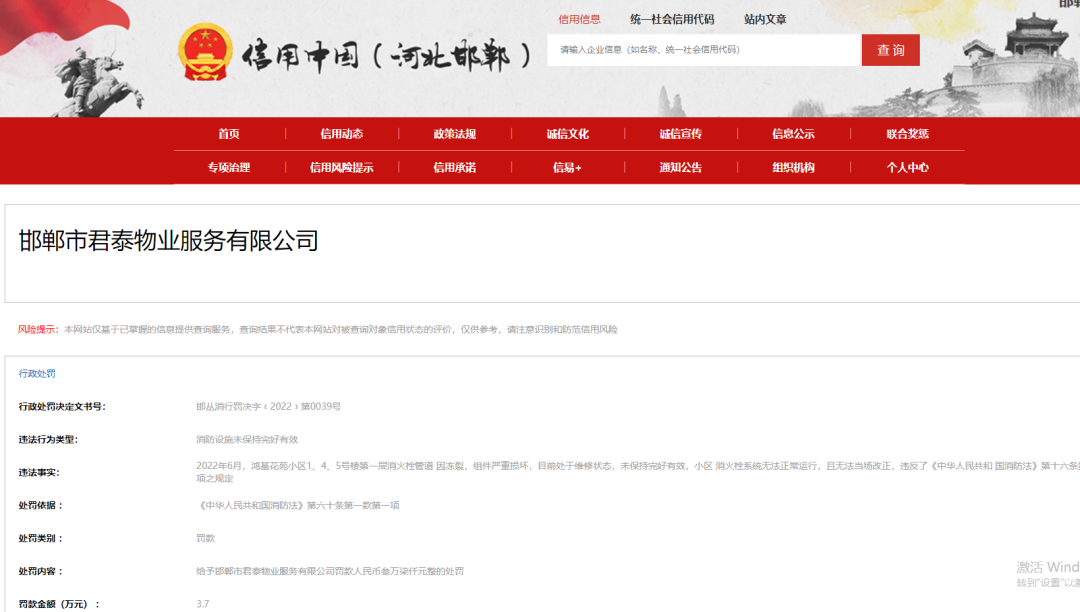Screen dimensions: 1080x612
Task: Click the 违法行为类型 field label
Action: 48,440
